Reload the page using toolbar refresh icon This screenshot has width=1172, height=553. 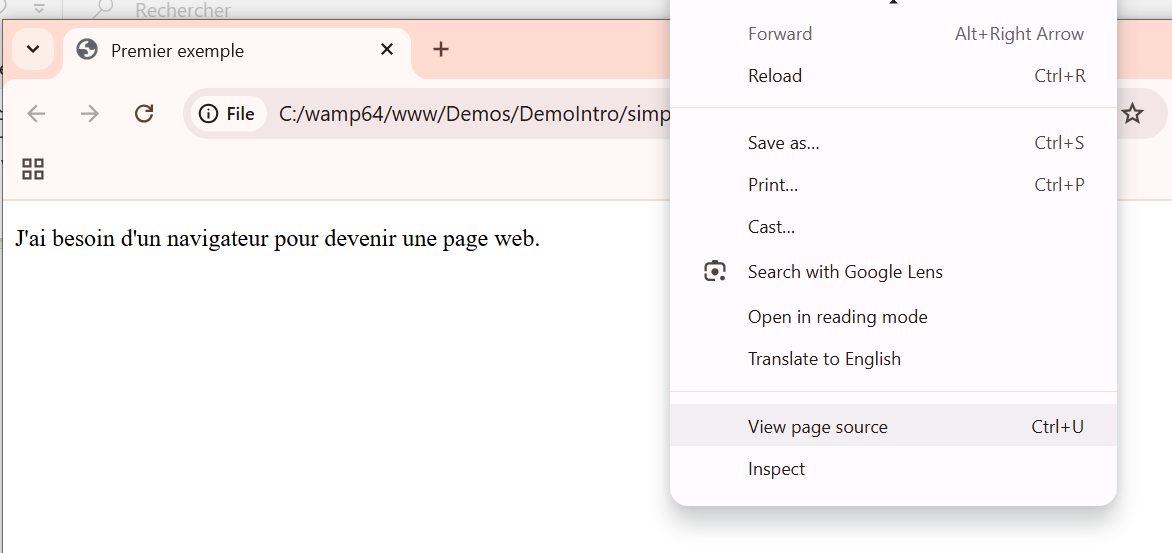coord(144,114)
